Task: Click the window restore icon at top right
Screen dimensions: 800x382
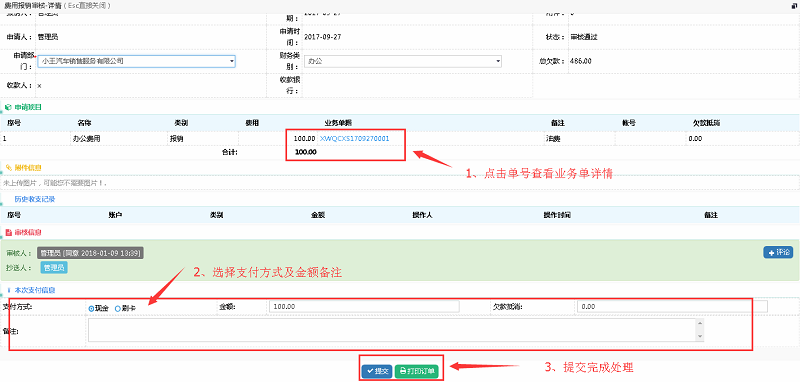Action: click(794, 6)
